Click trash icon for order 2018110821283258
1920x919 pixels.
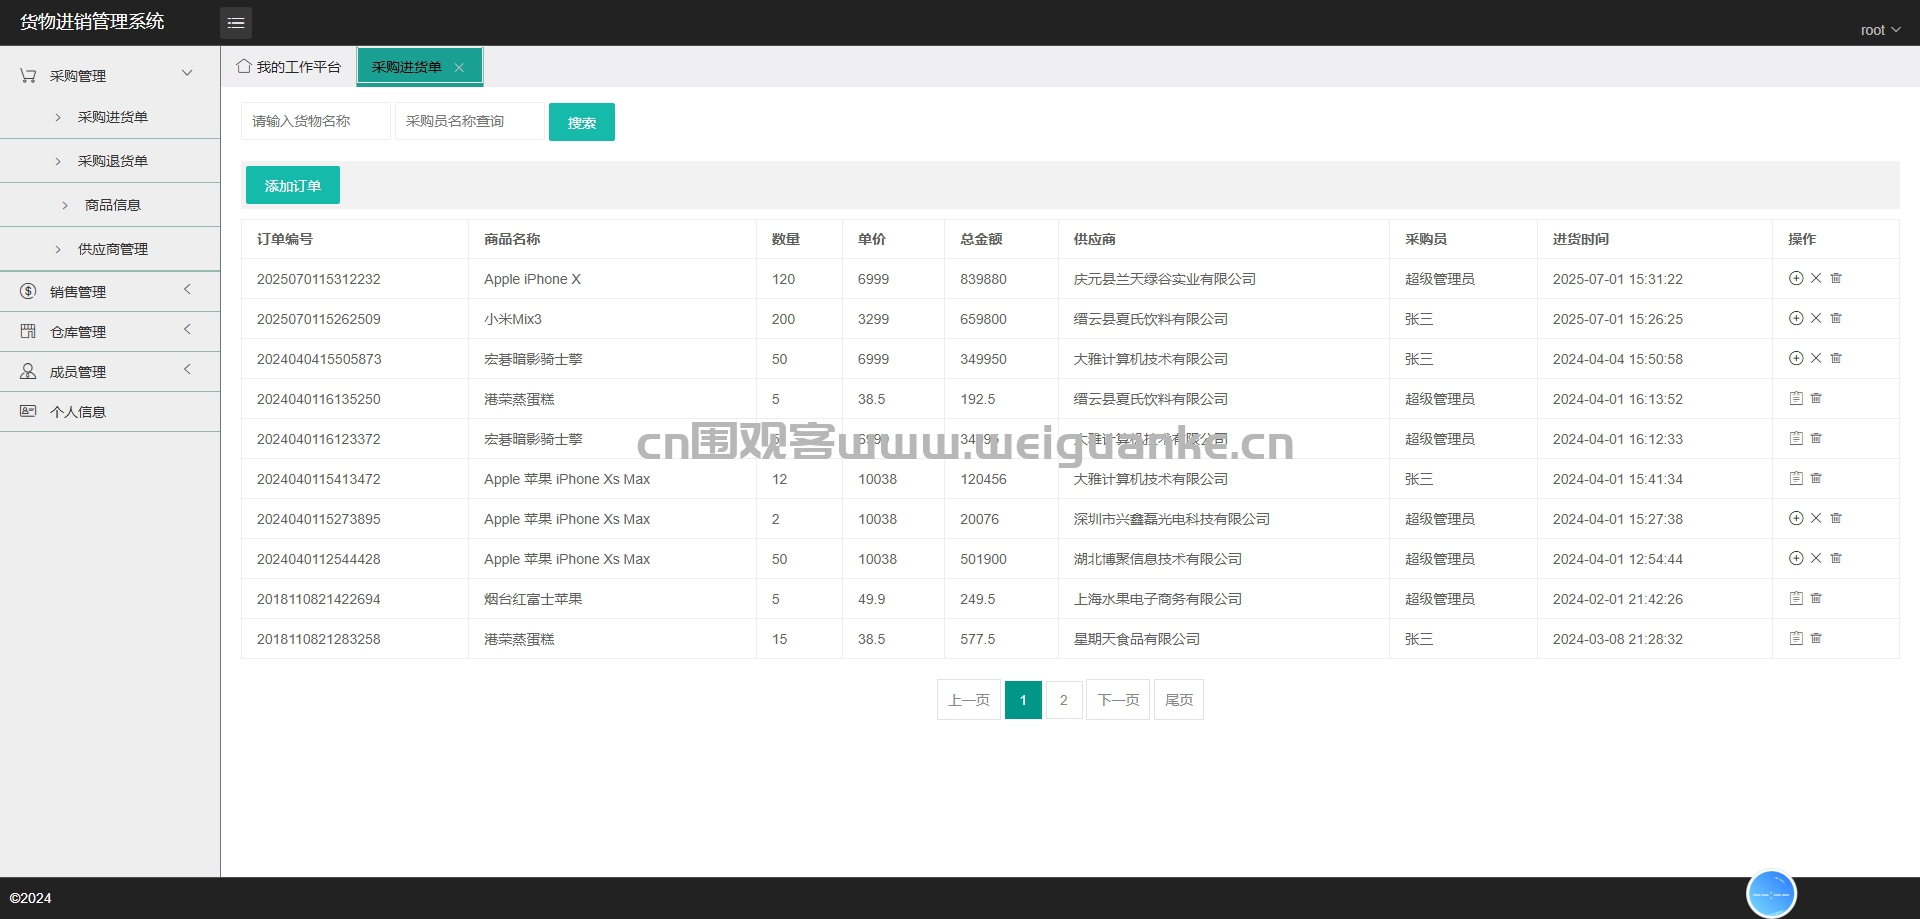point(1816,639)
